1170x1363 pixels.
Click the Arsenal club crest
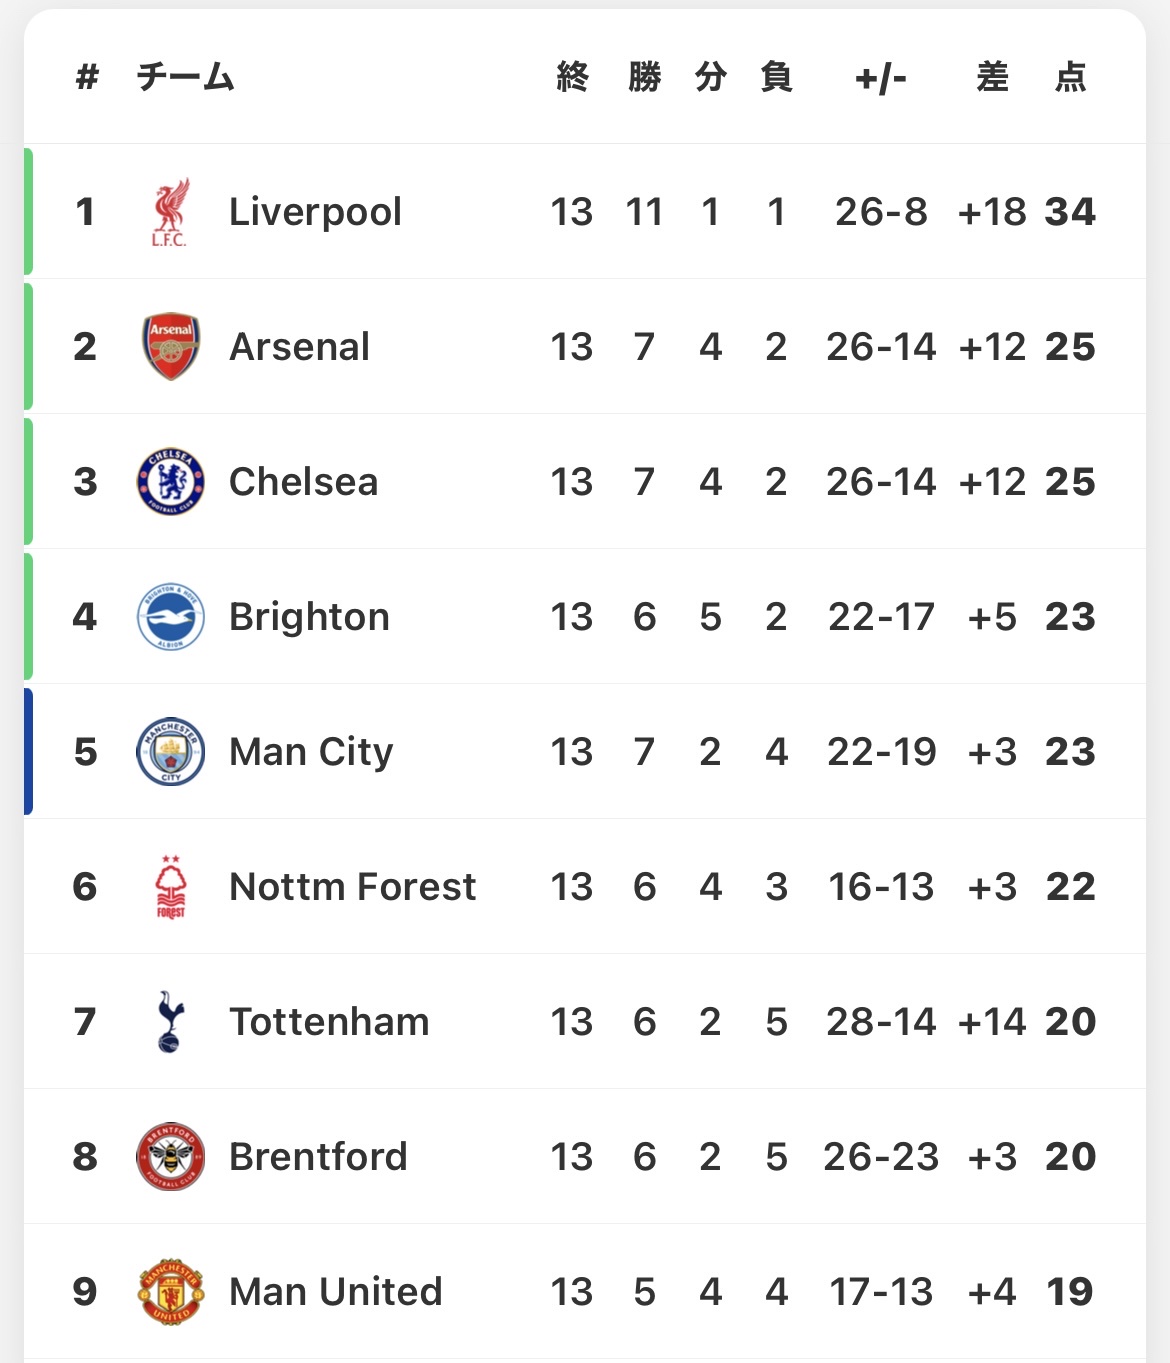[x=170, y=347]
